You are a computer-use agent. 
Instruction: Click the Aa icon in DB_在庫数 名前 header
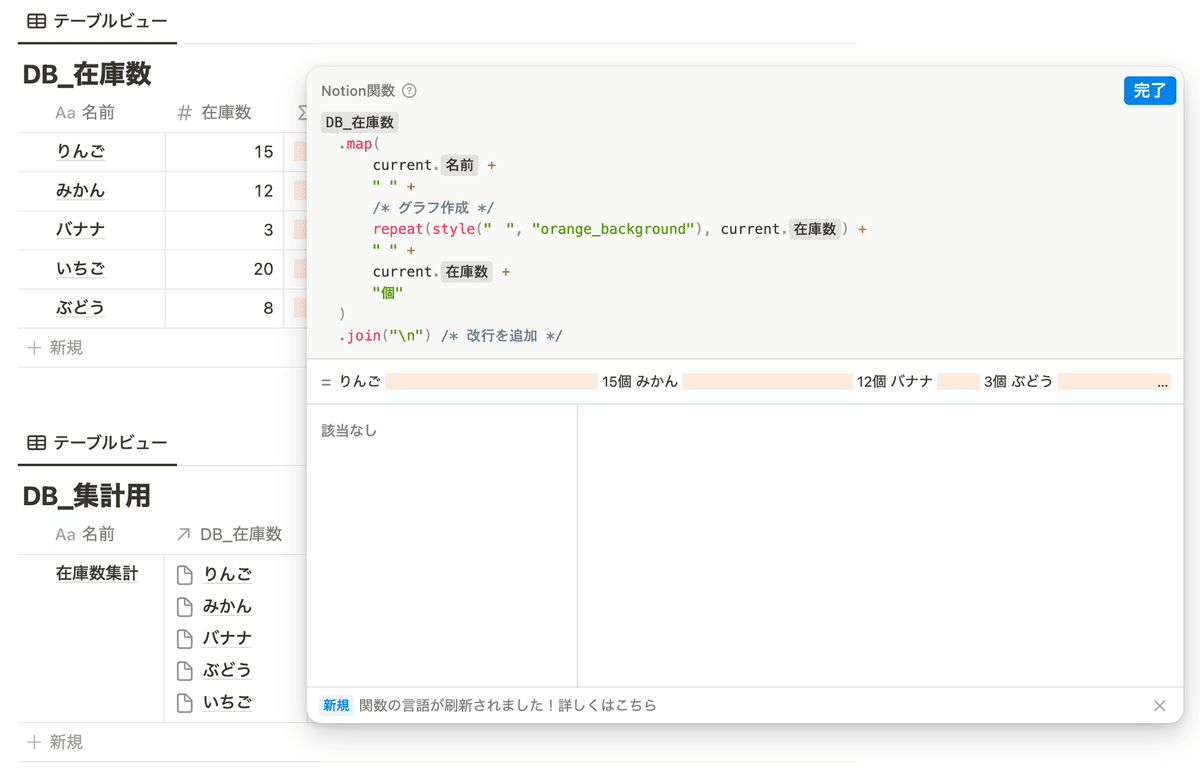coord(65,113)
